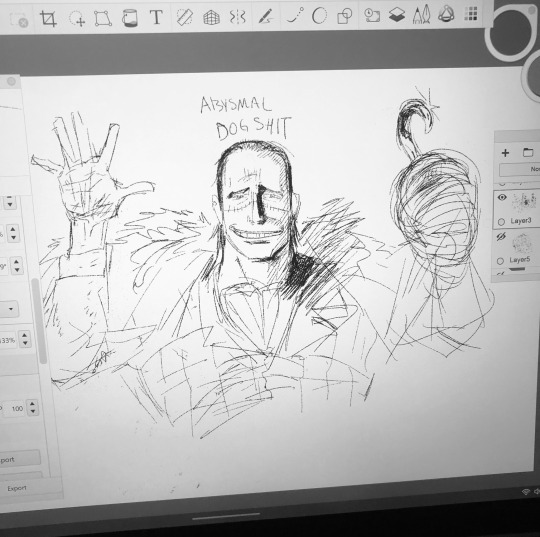This screenshot has width=540, height=537.
Task: Enable the Steady Stroke tool
Action: click(x=295, y=16)
